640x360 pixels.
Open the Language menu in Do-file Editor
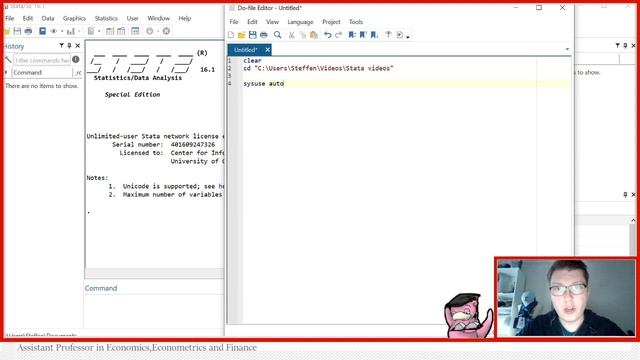300,22
